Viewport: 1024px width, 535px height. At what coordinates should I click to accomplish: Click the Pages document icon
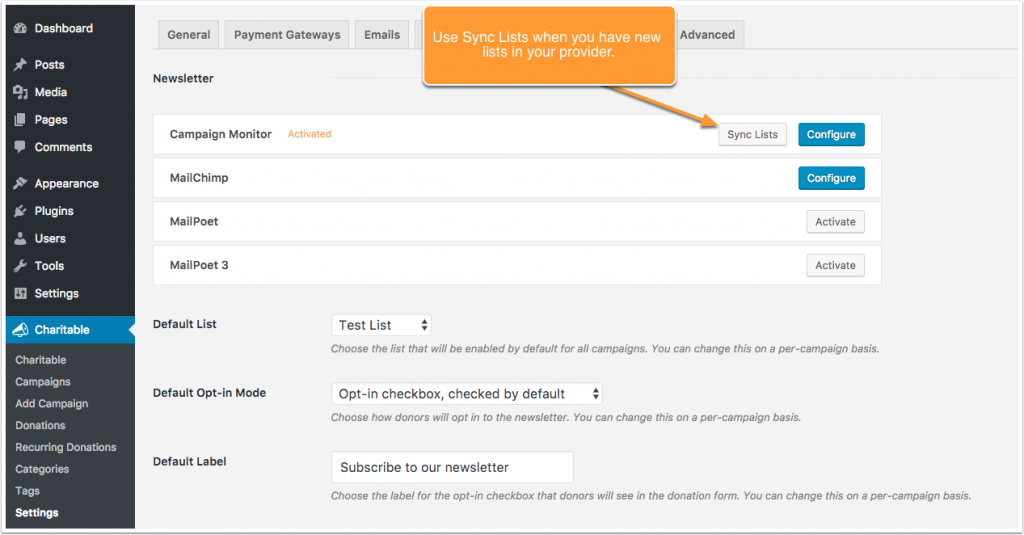(20, 120)
